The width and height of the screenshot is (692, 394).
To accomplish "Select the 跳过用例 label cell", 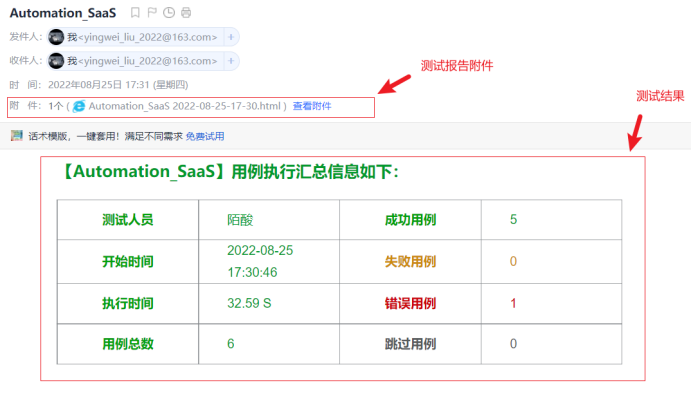I will [410, 344].
